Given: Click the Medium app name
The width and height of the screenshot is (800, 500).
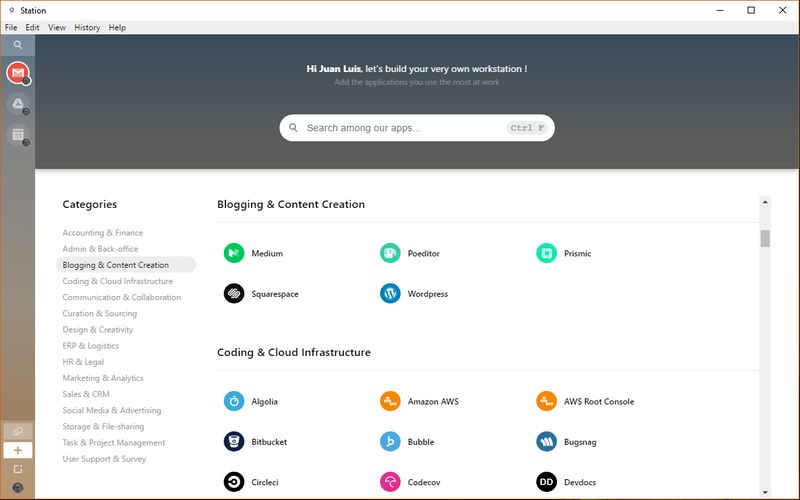Looking at the screenshot, I should click(267, 253).
